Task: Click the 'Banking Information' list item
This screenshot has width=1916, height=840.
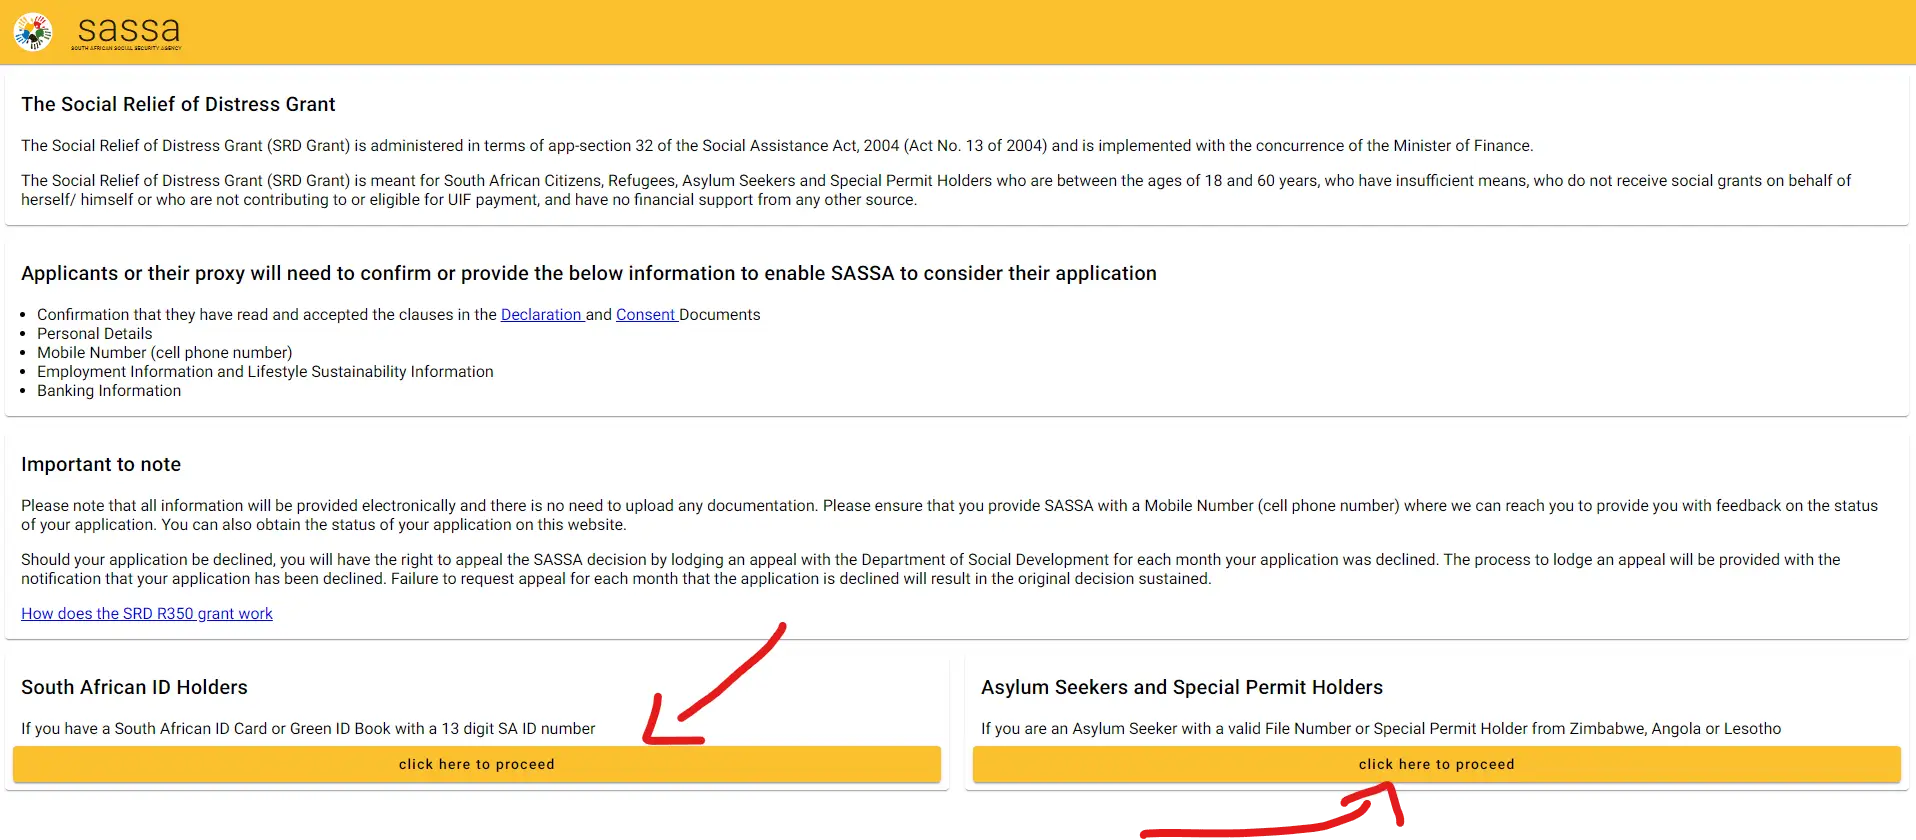Action: (x=109, y=391)
